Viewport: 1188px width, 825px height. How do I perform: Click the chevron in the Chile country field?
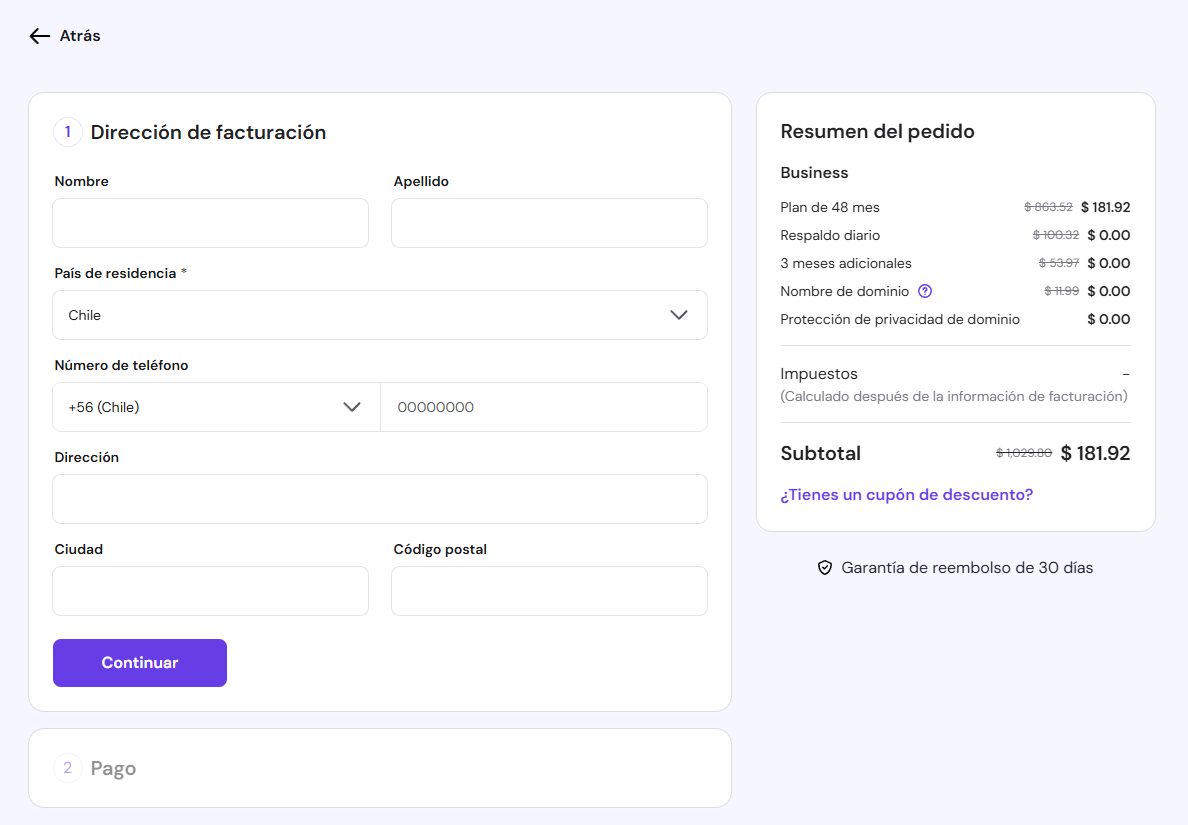pyautogui.click(x=679, y=315)
